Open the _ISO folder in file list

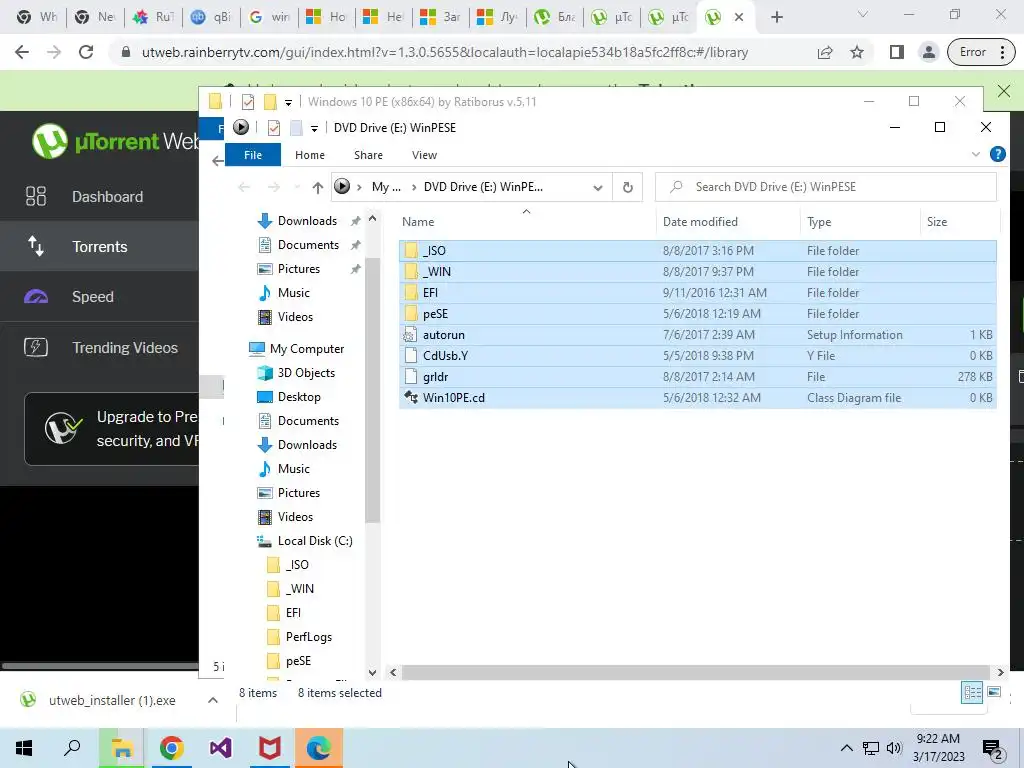(697, 251)
